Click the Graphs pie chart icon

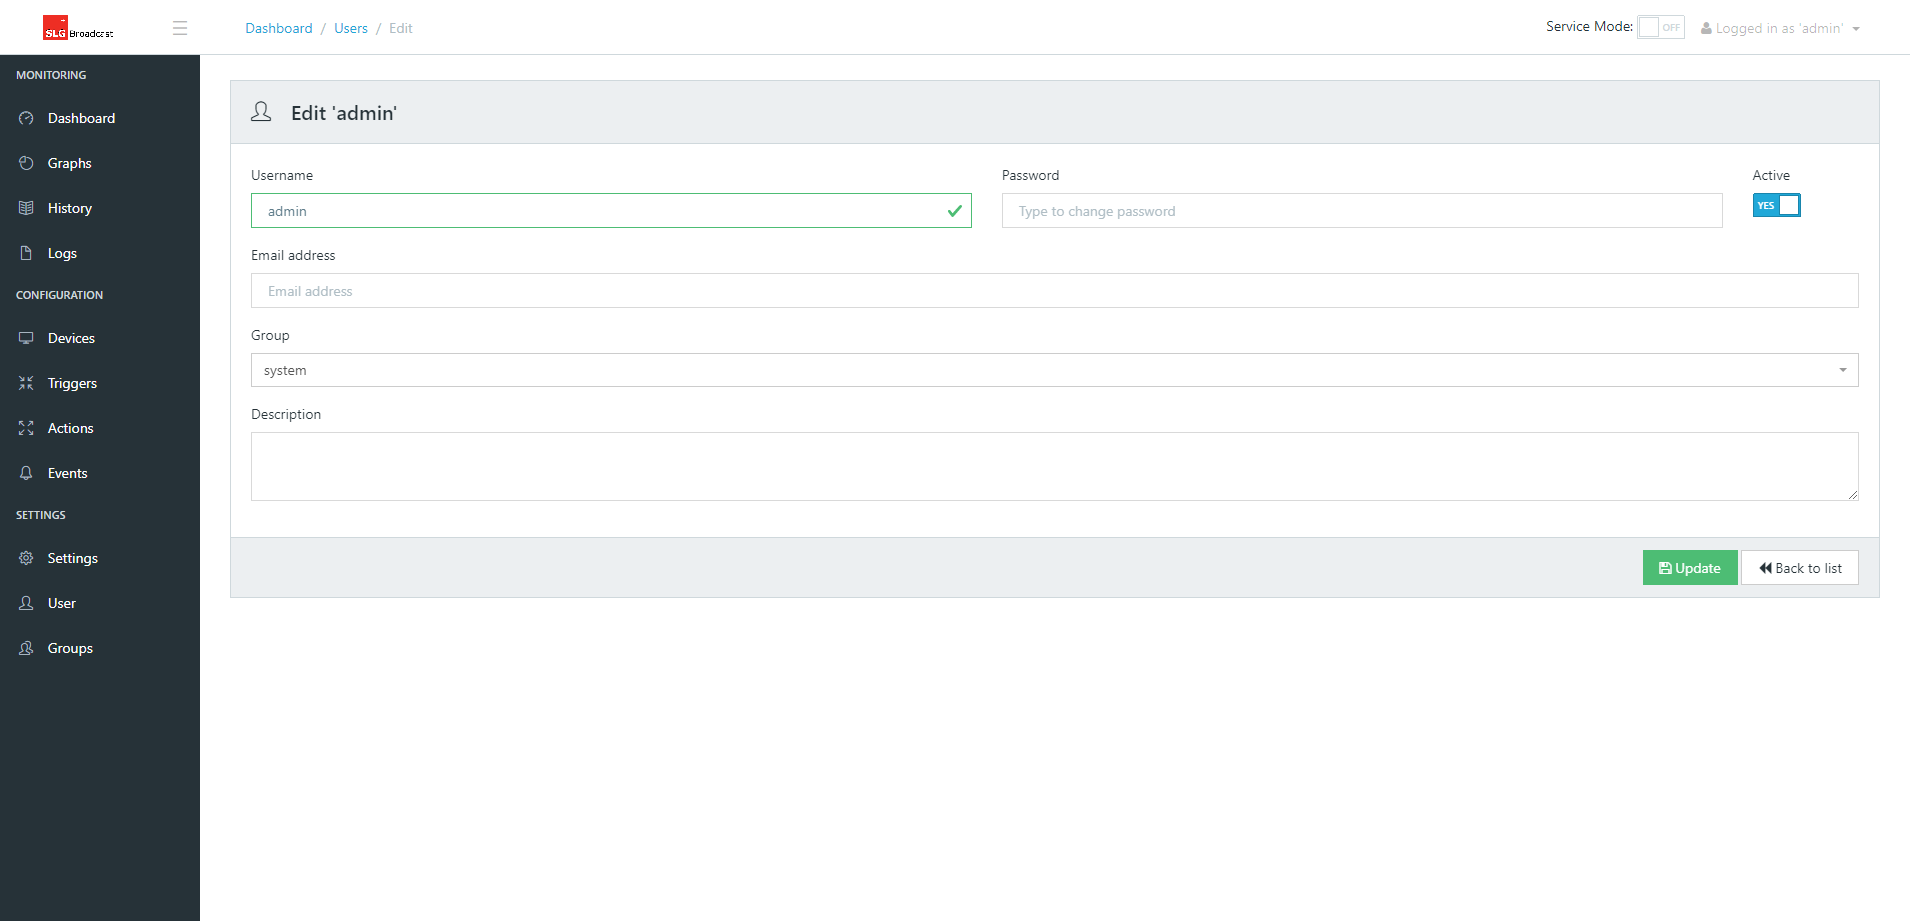[x=26, y=163]
